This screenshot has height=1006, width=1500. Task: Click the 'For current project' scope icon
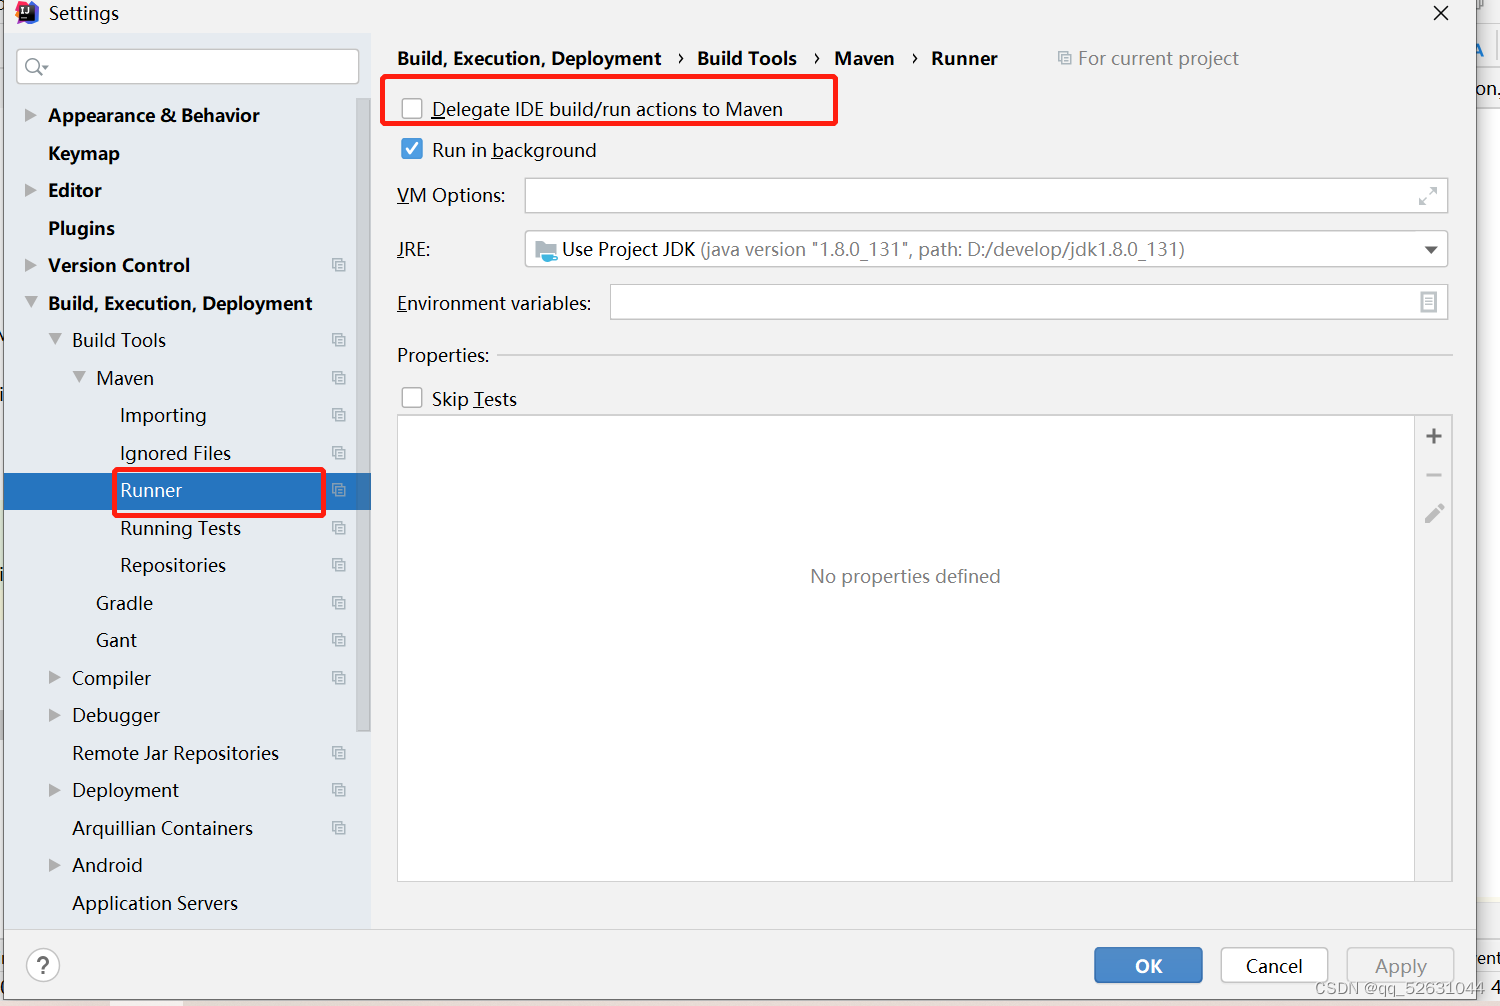(x=1064, y=58)
